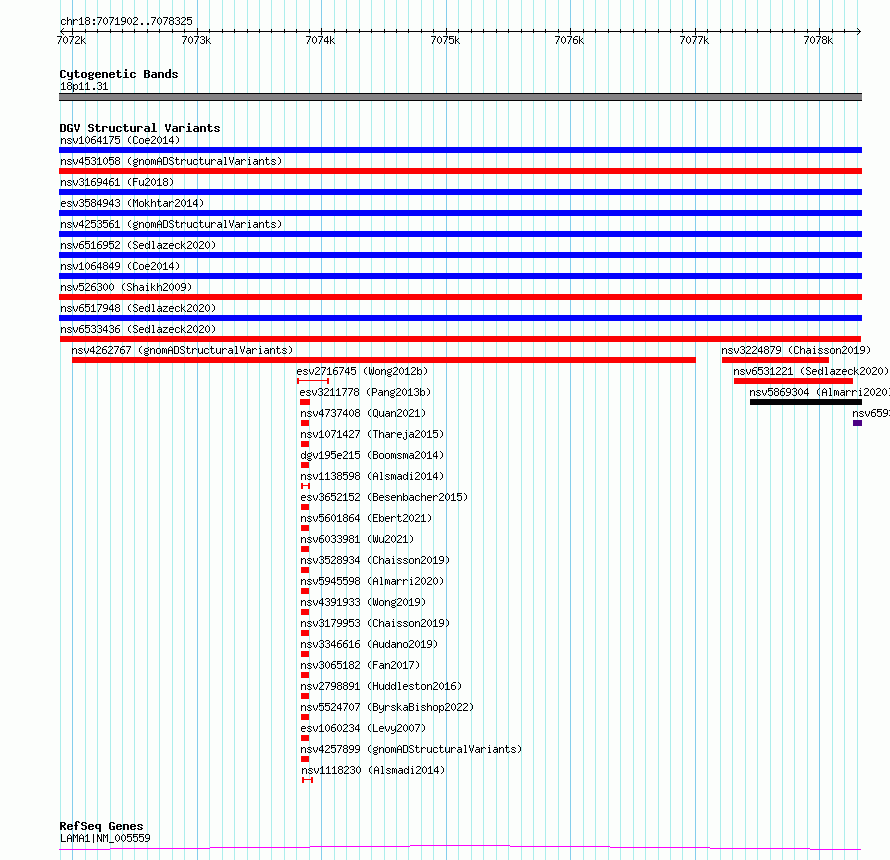
Task: Click nsv1064849 (Coe2014) variant label
Action: [120, 266]
